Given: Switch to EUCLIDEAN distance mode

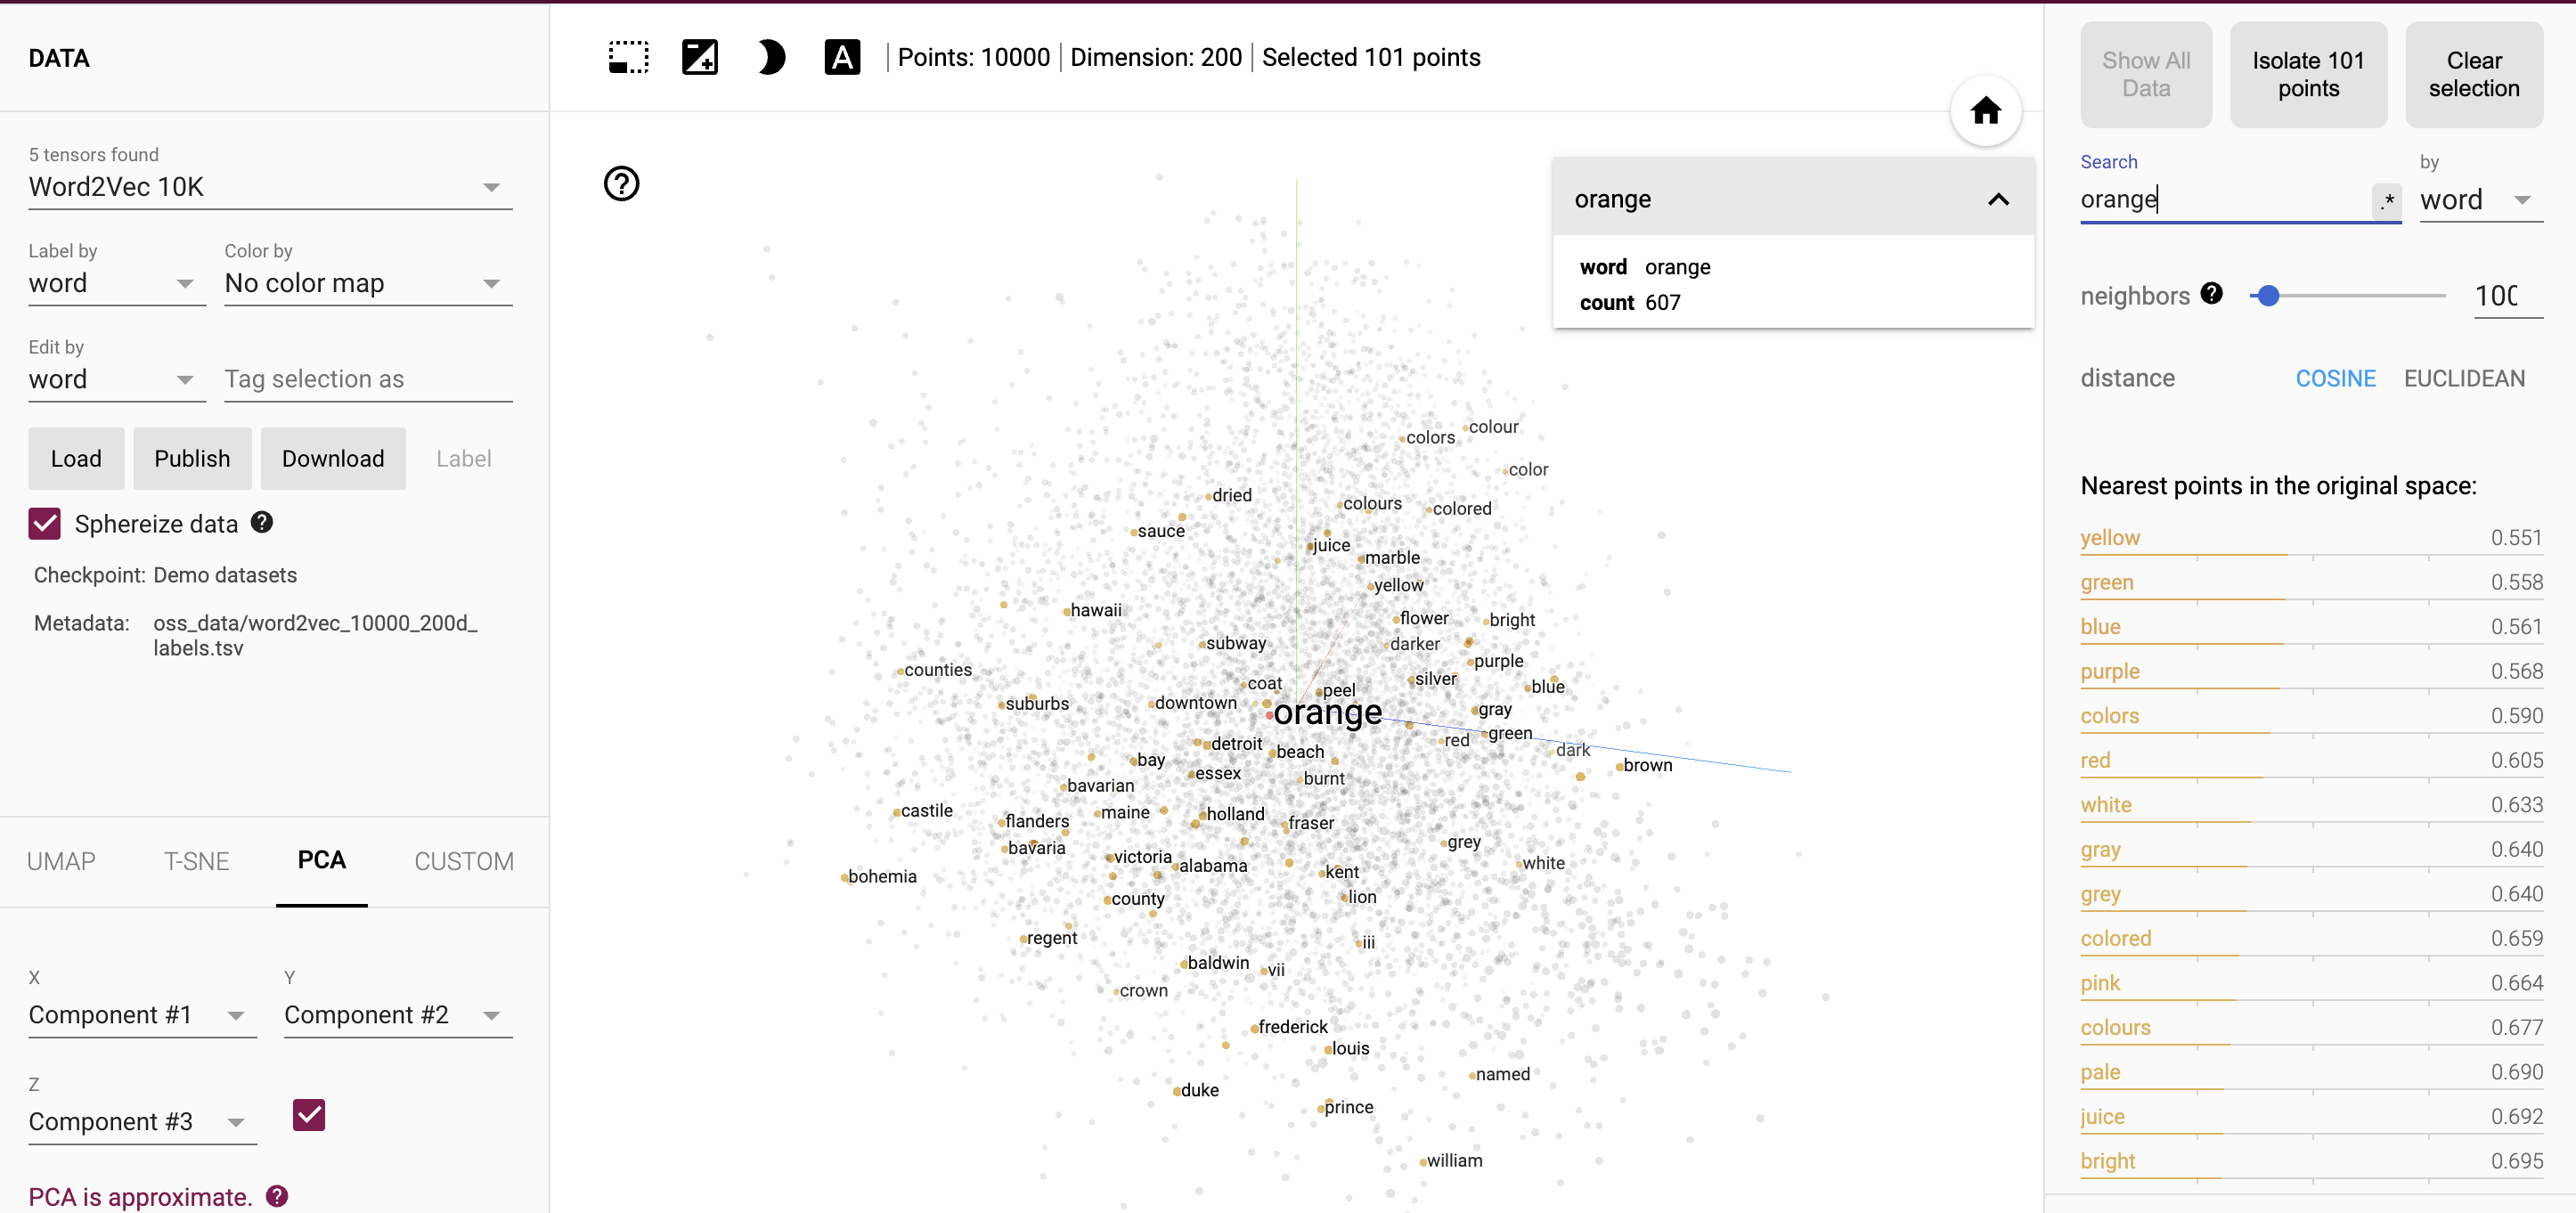Looking at the screenshot, I should pyautogui.click(x=2465, y=379).
